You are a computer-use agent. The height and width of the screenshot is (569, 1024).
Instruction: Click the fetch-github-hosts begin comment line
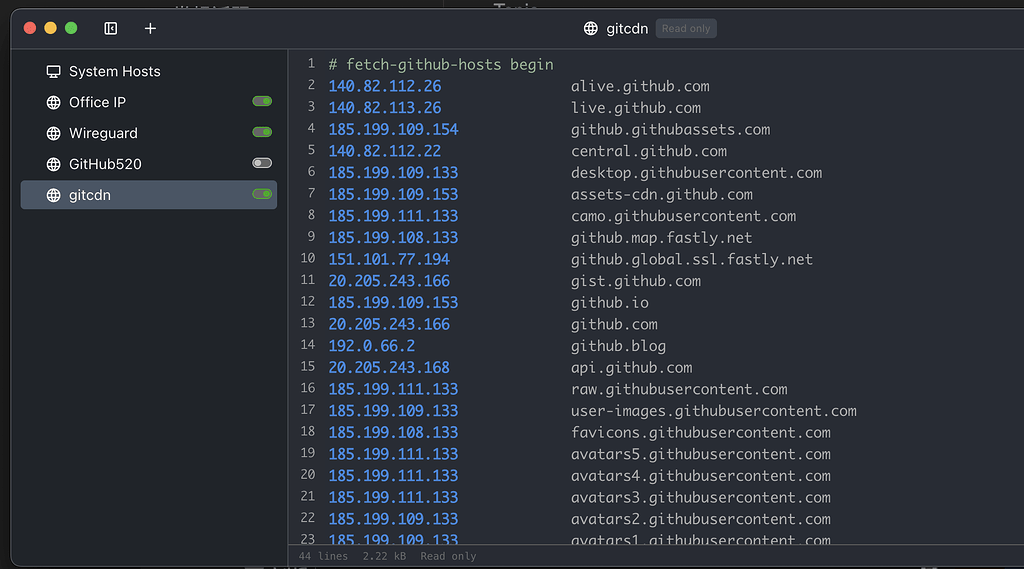441,65
